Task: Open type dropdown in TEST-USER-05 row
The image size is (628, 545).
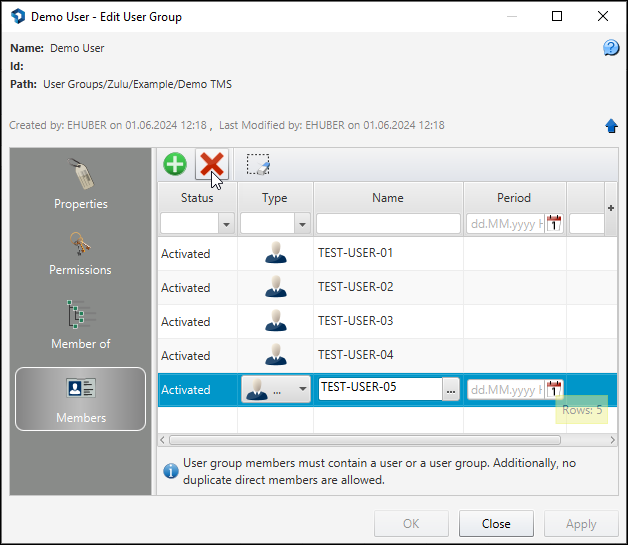Action: [x=276, y=389]
